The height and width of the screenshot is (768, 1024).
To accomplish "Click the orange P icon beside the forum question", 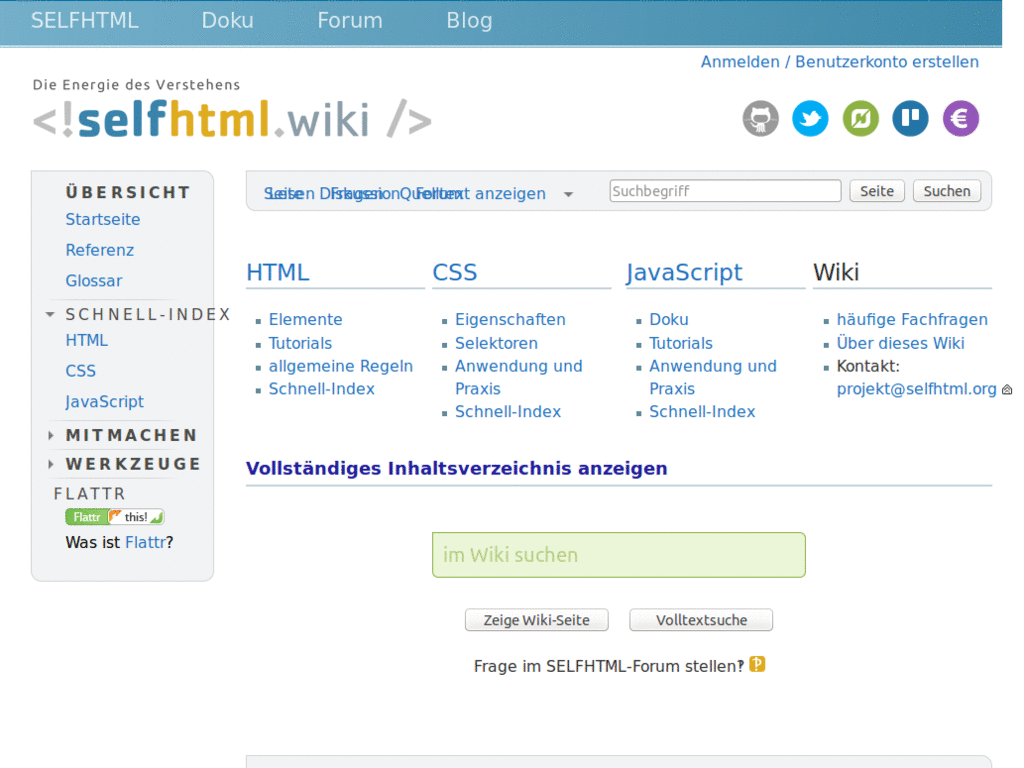I will 757,663.
